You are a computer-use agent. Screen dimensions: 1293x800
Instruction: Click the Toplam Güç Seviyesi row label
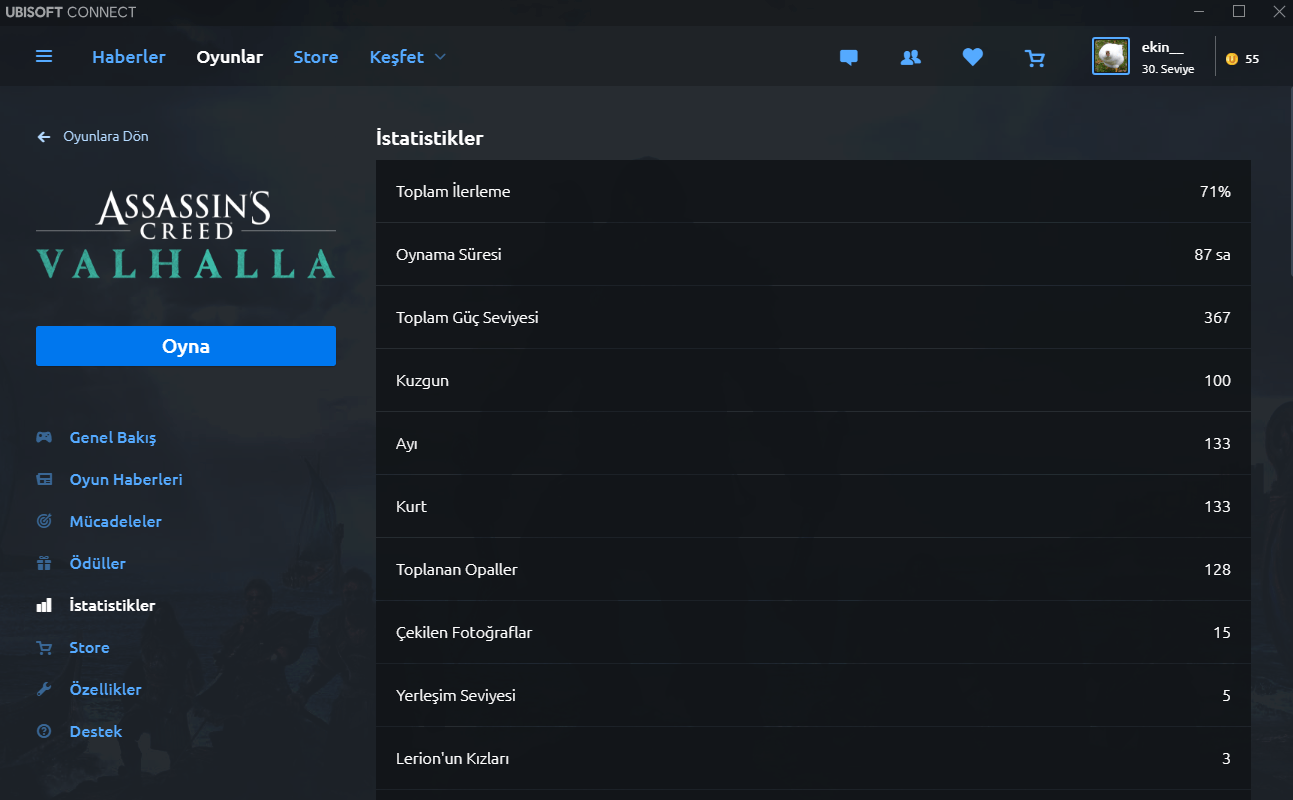coord(467,318)
